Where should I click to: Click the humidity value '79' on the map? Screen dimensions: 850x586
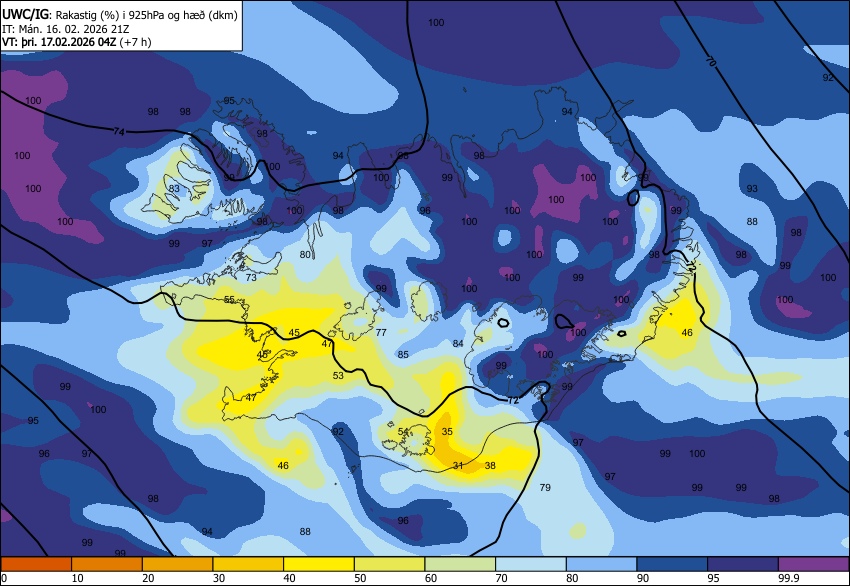point(545,487)
